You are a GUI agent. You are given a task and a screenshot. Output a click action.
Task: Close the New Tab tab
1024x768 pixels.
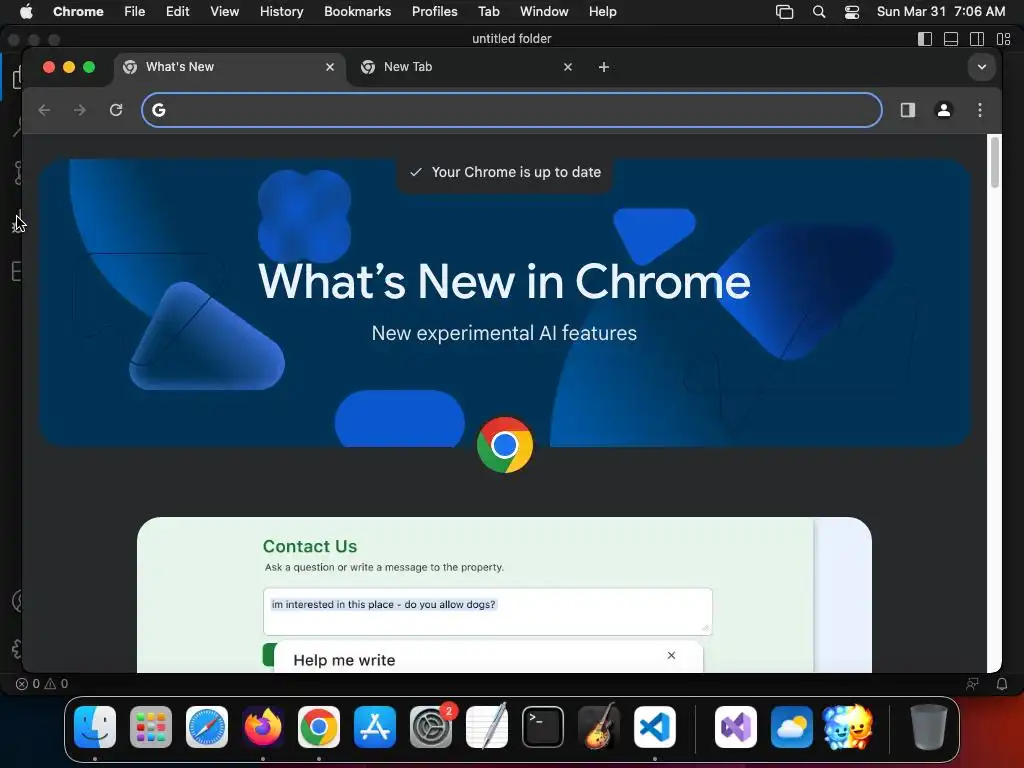[x=568, y=67]
